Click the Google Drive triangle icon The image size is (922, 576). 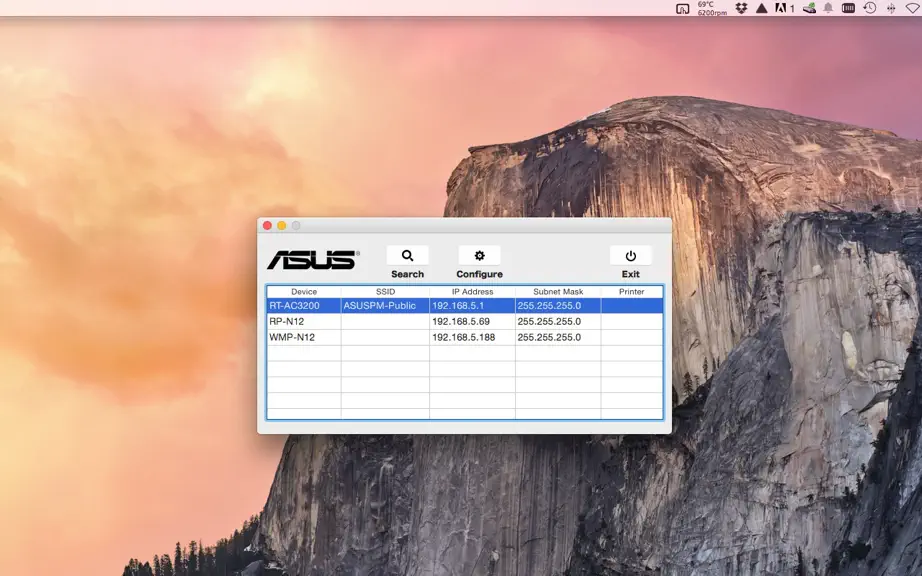coord(761,8)
